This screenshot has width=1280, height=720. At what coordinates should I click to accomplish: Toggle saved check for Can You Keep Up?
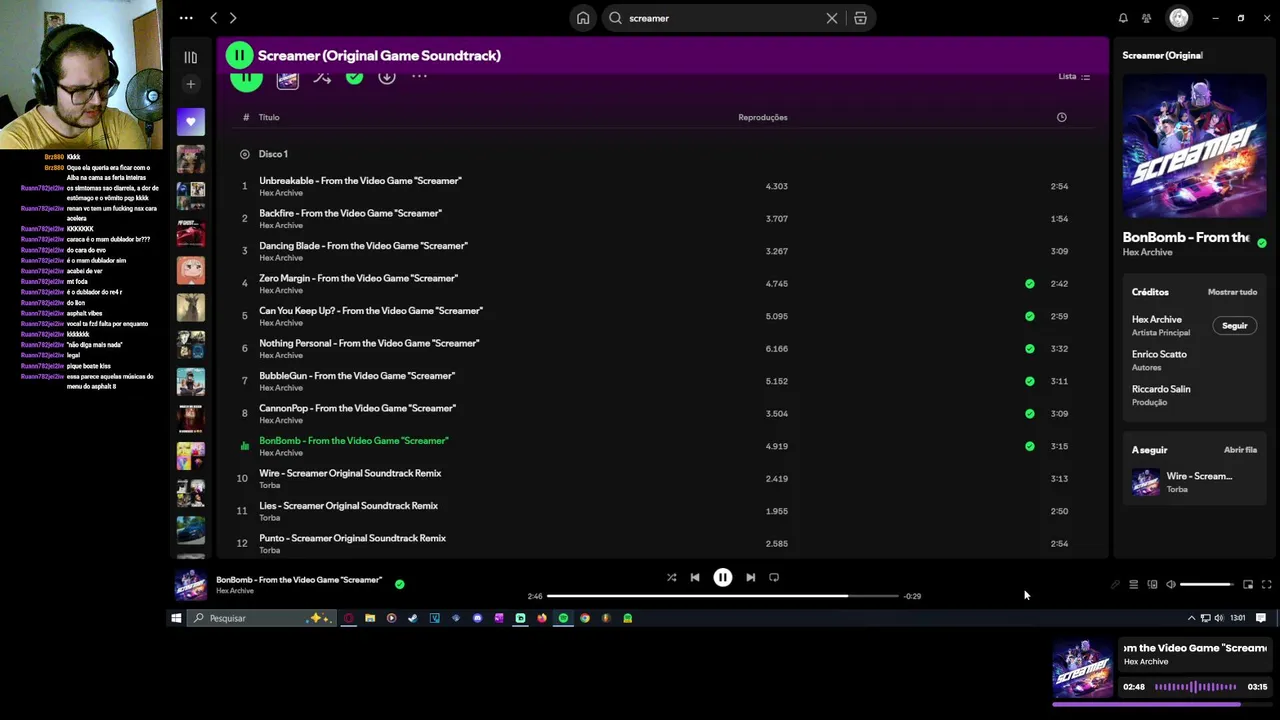coord(1029,316)
